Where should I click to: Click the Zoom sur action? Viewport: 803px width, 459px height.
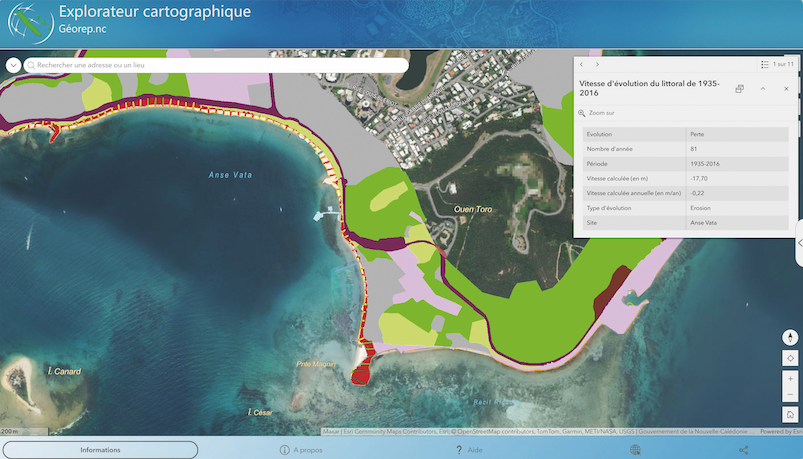(x=597, y=113)
